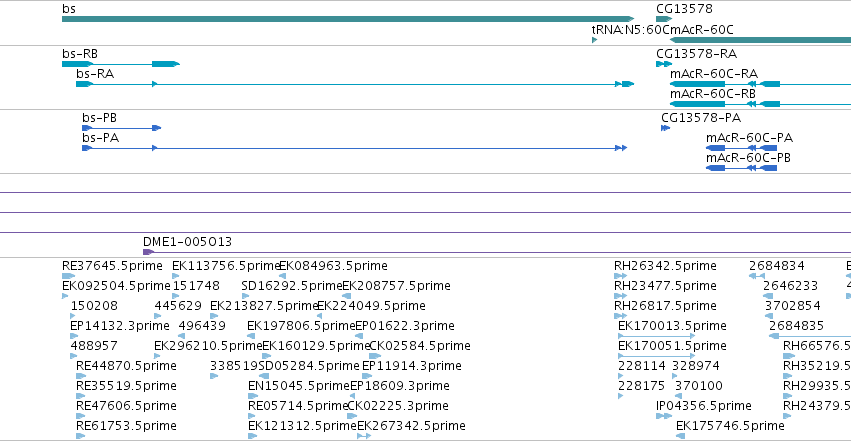
Task: Click the 151748 feature label
Action: click(196, 286)
